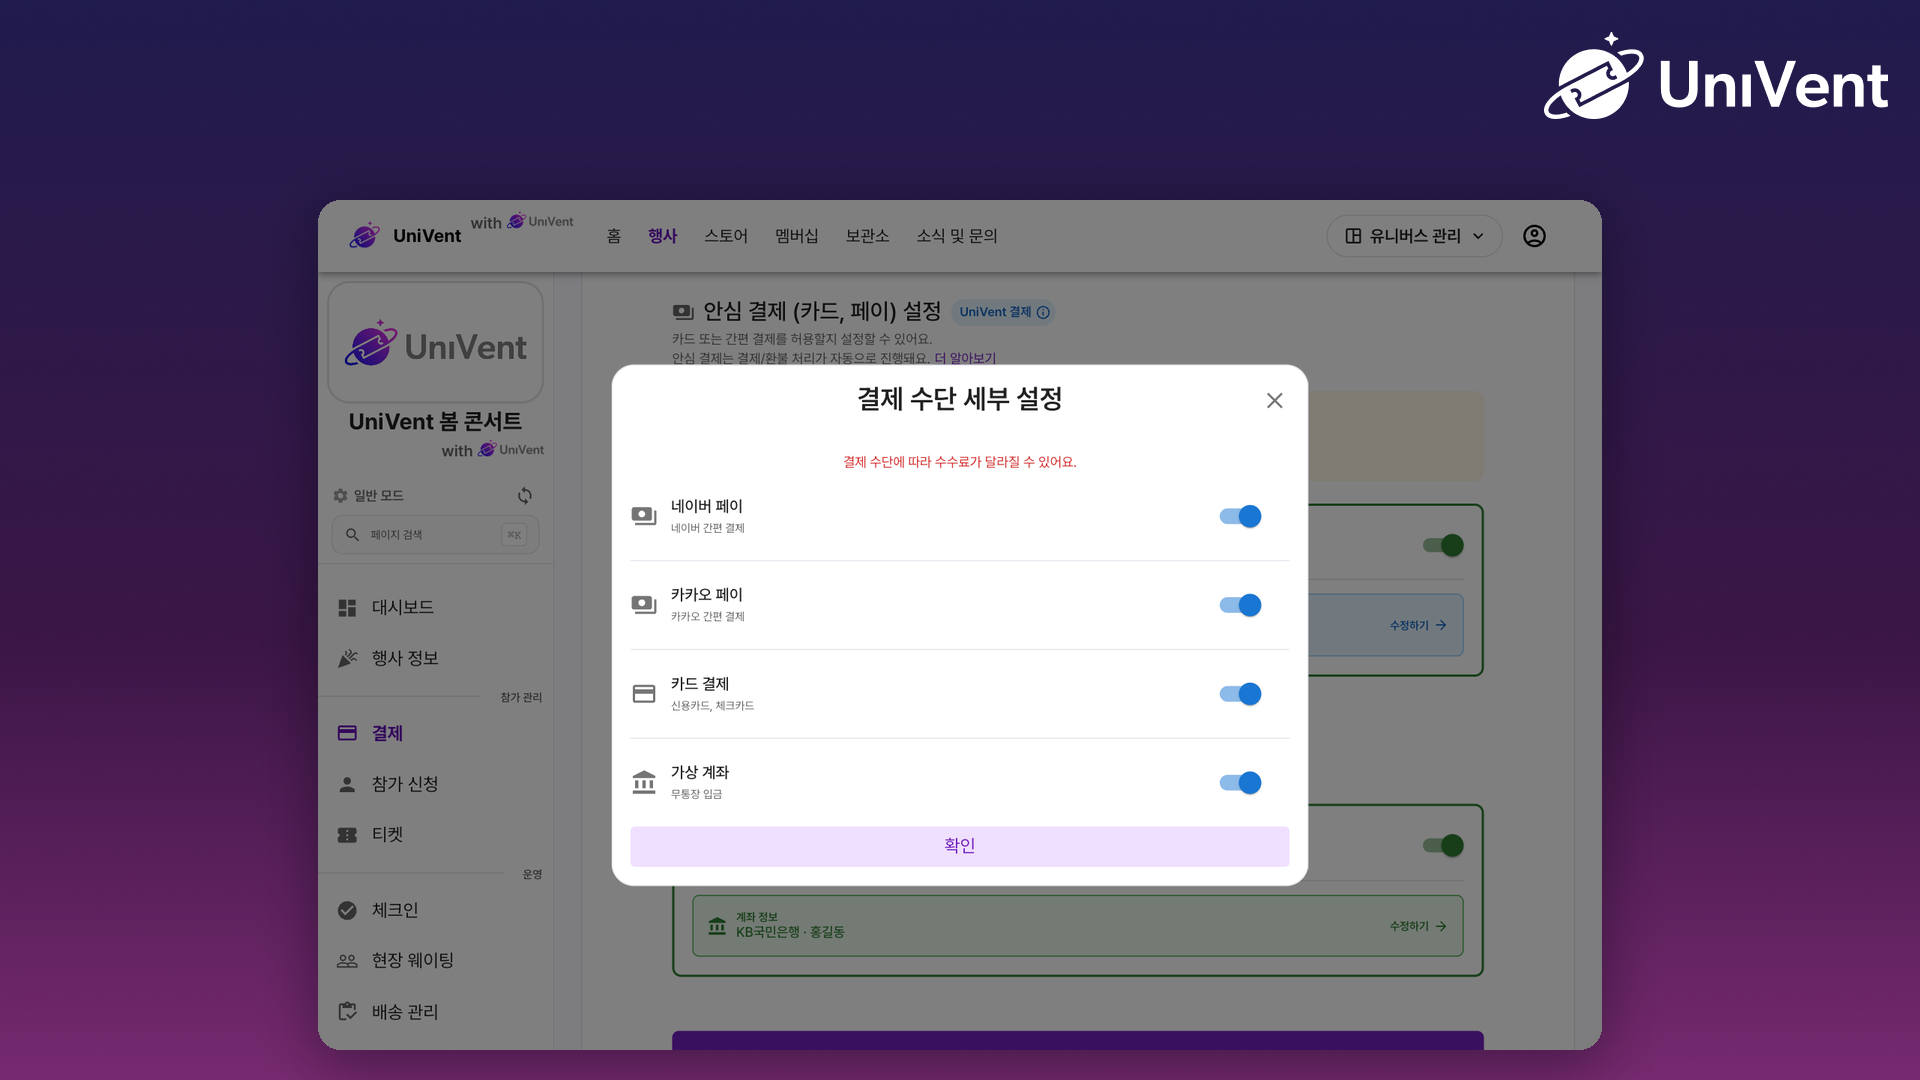Click the UniVent 봄 콘서트 event thumbnail

[x=436, y=343]
